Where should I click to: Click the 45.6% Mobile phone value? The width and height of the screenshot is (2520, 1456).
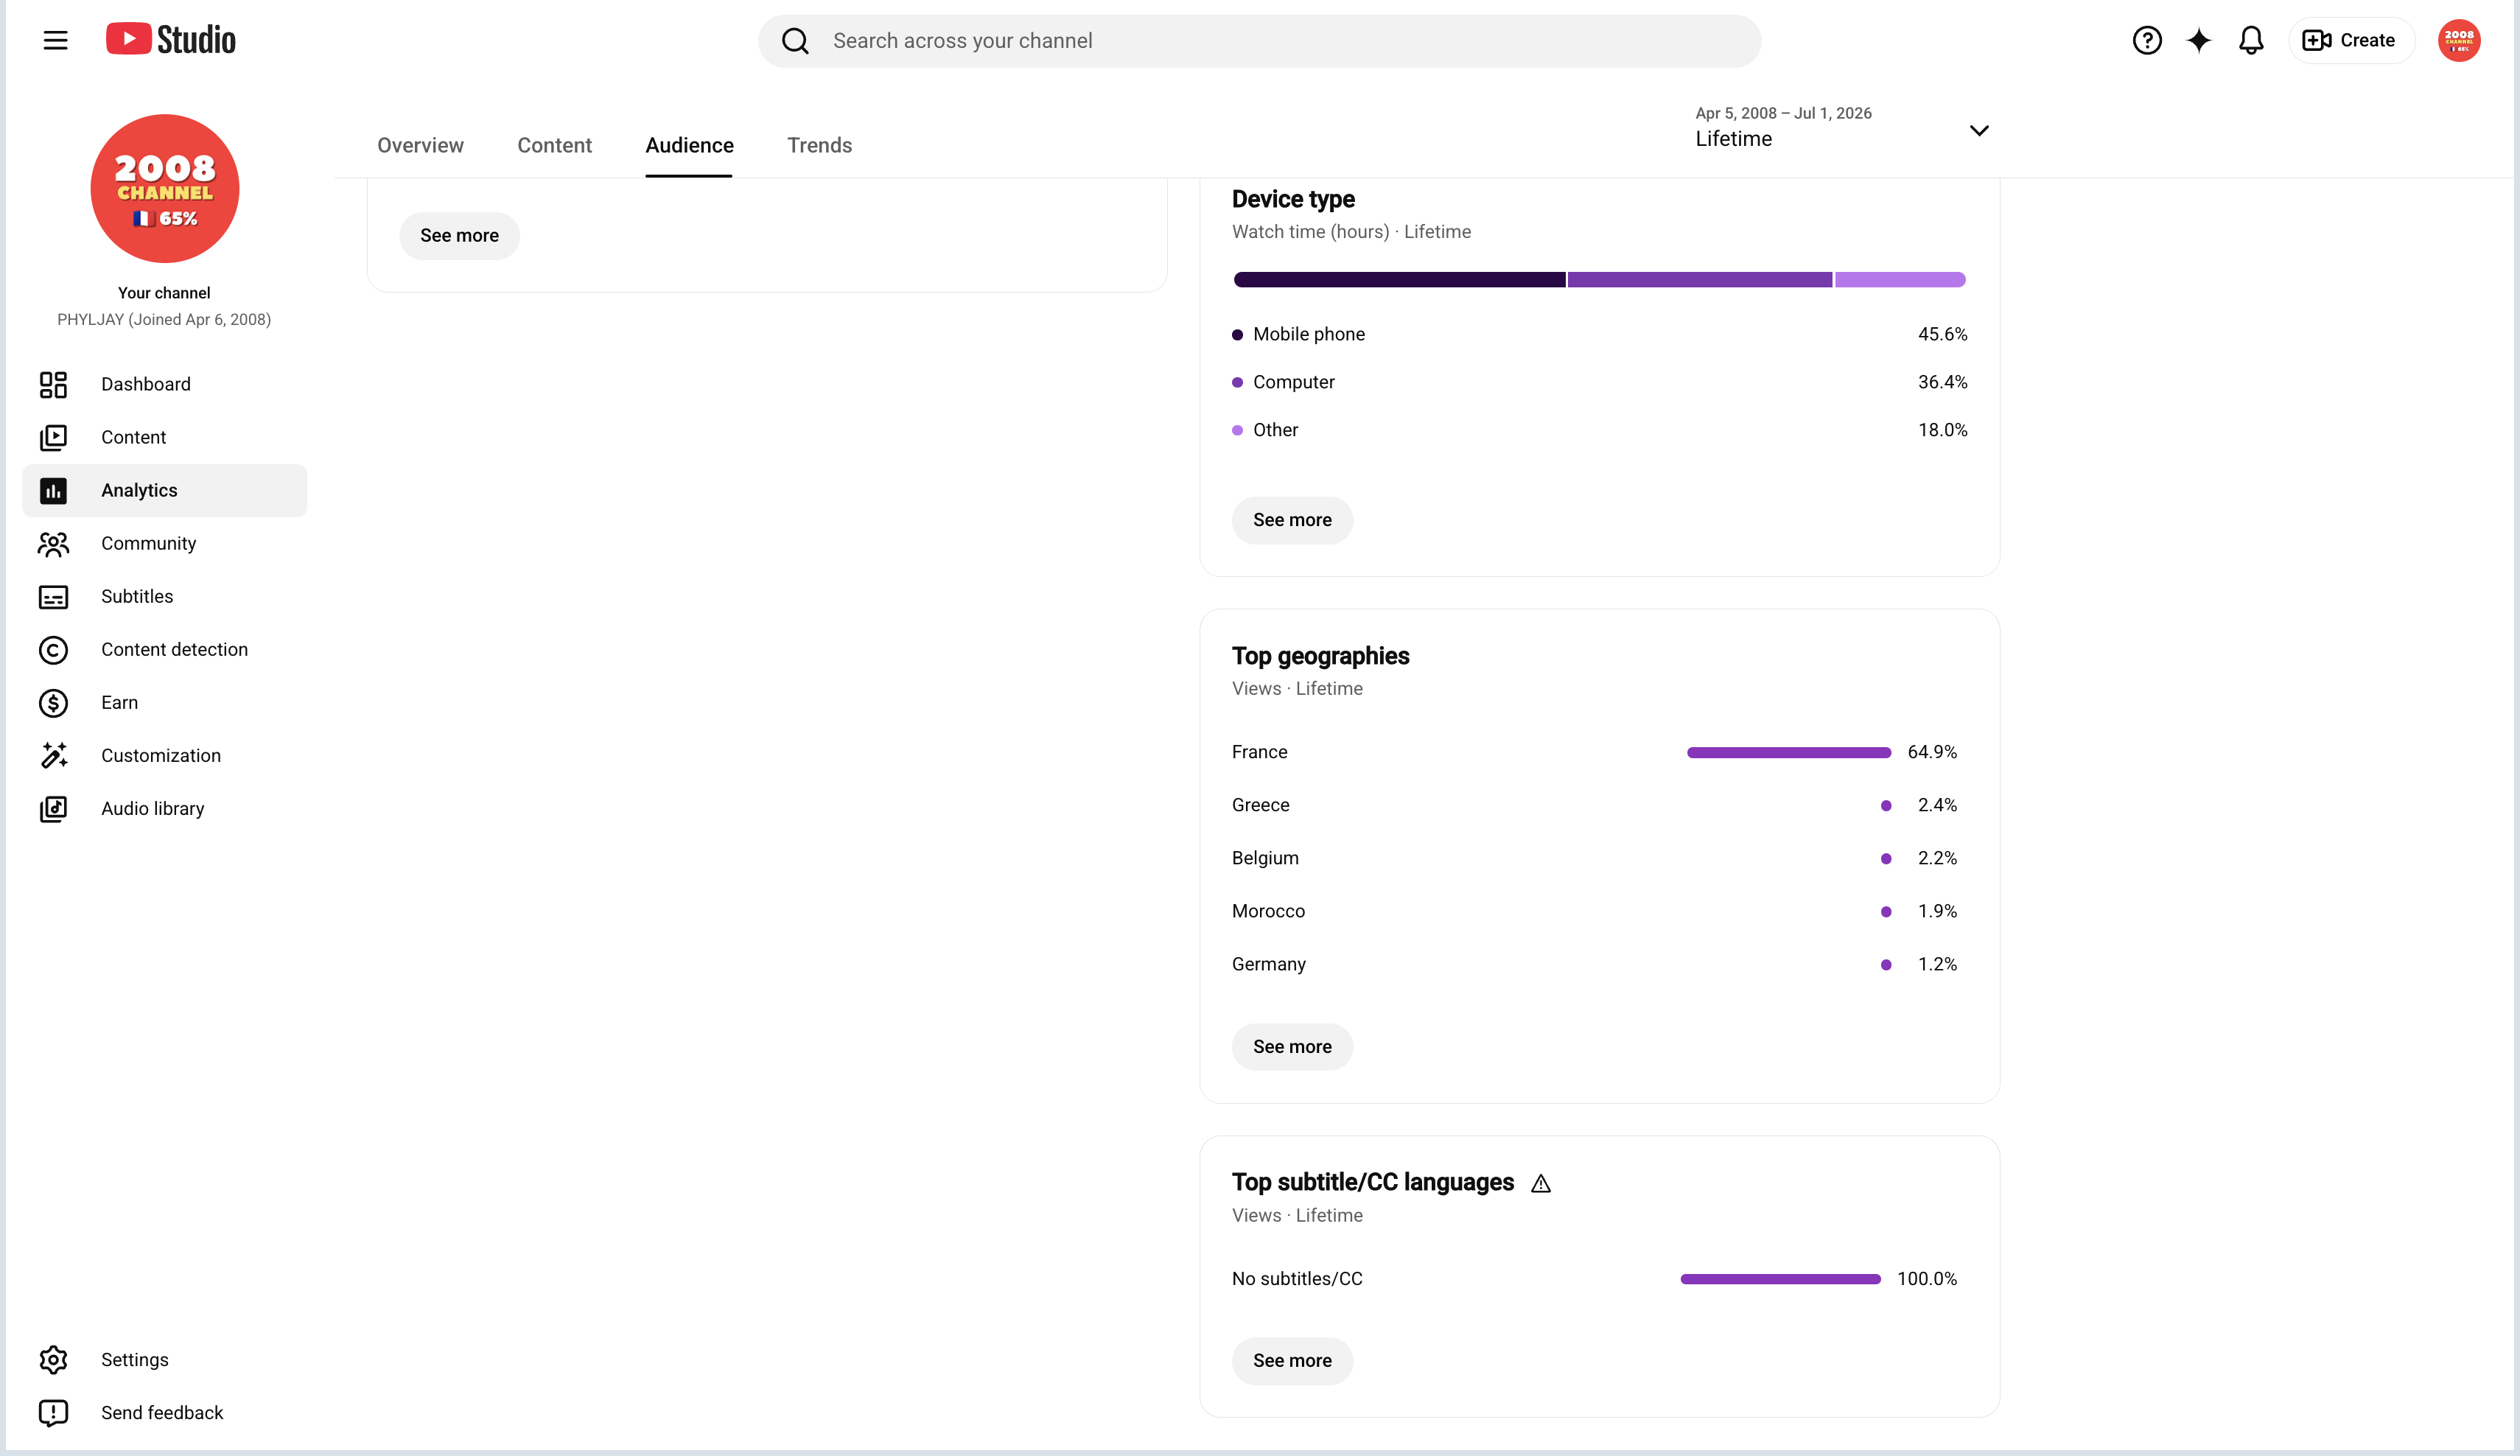tap(1942, 334)
